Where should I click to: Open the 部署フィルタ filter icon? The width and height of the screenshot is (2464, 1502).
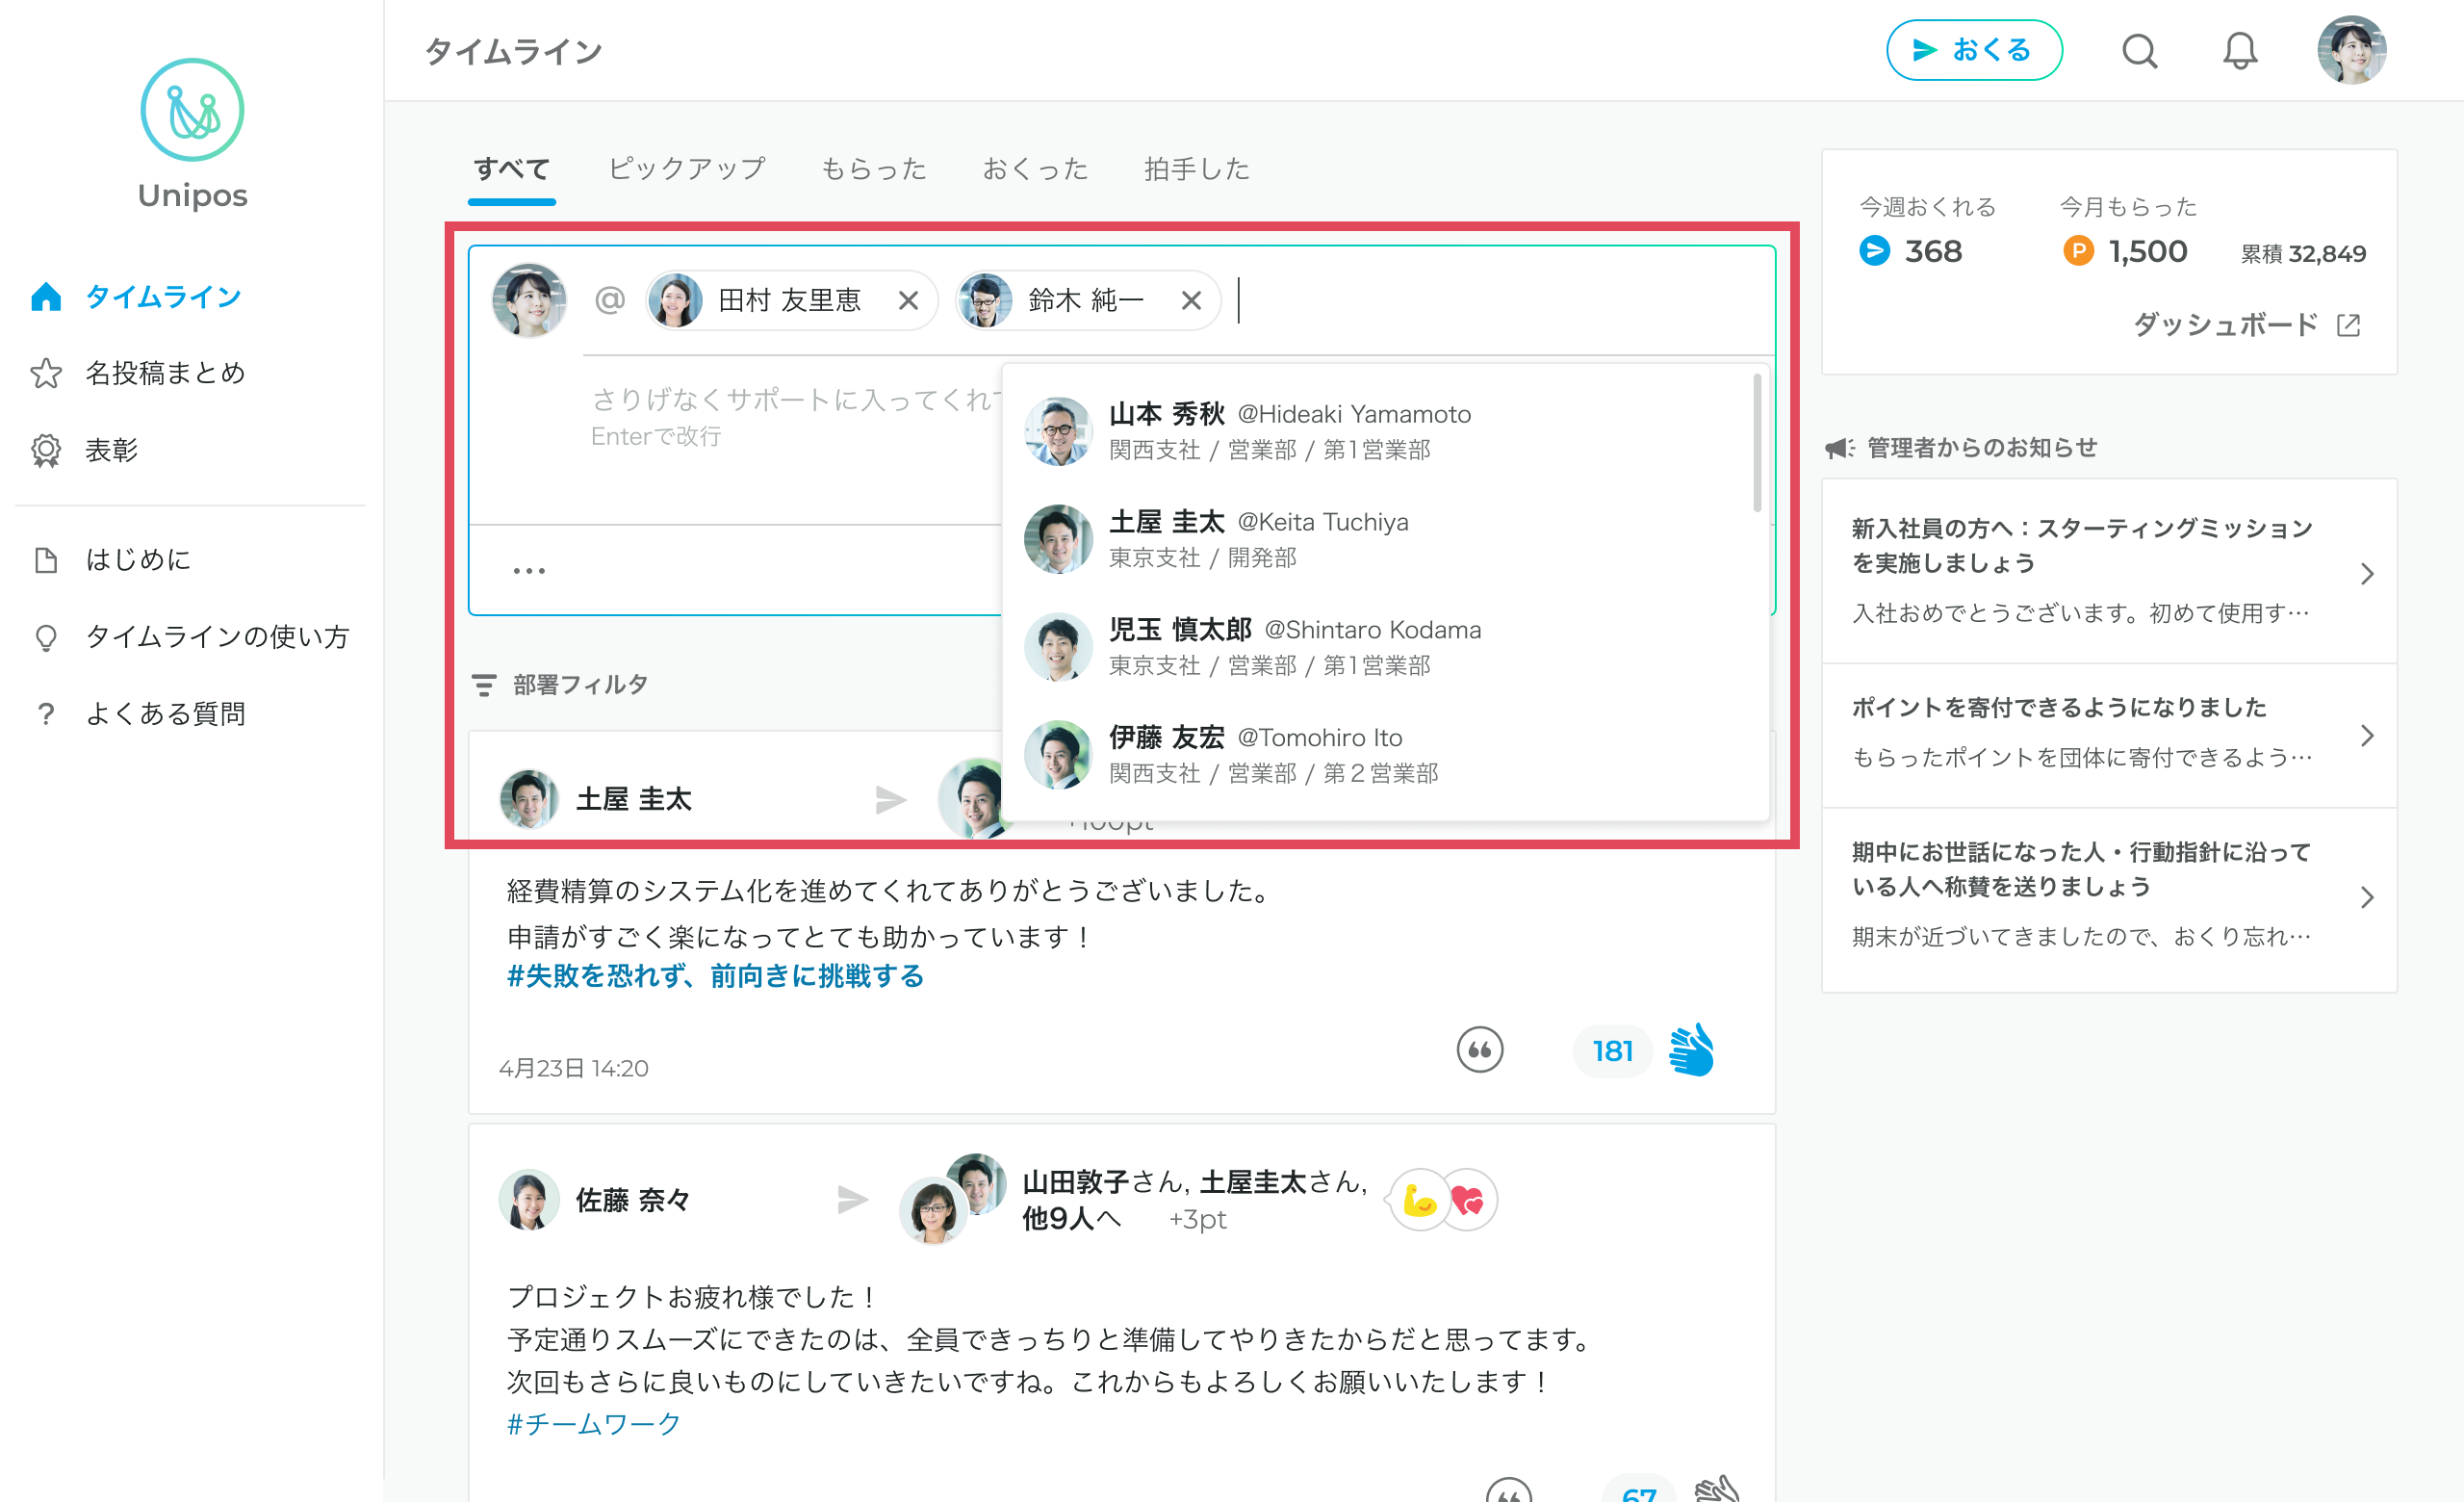point(484,684)
